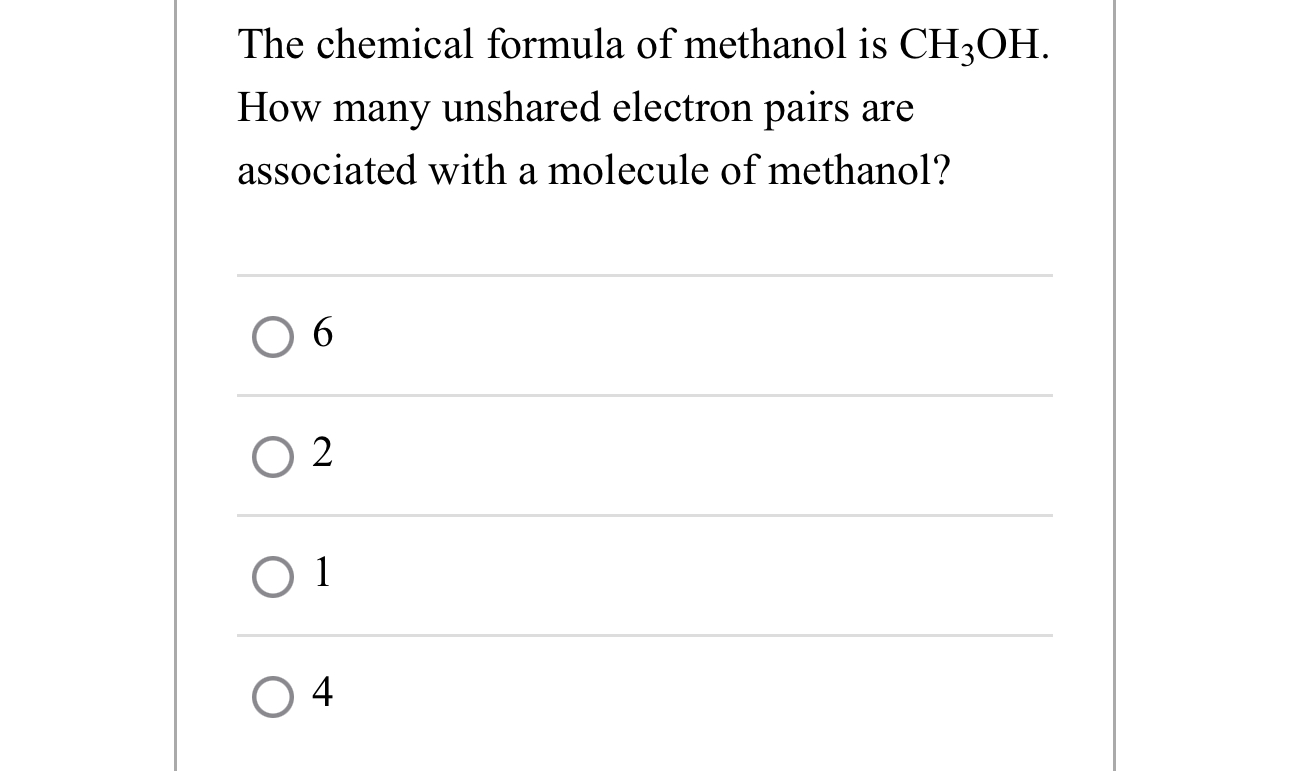Click the label text 1
1290x771 pixels.
click(320, 574)
